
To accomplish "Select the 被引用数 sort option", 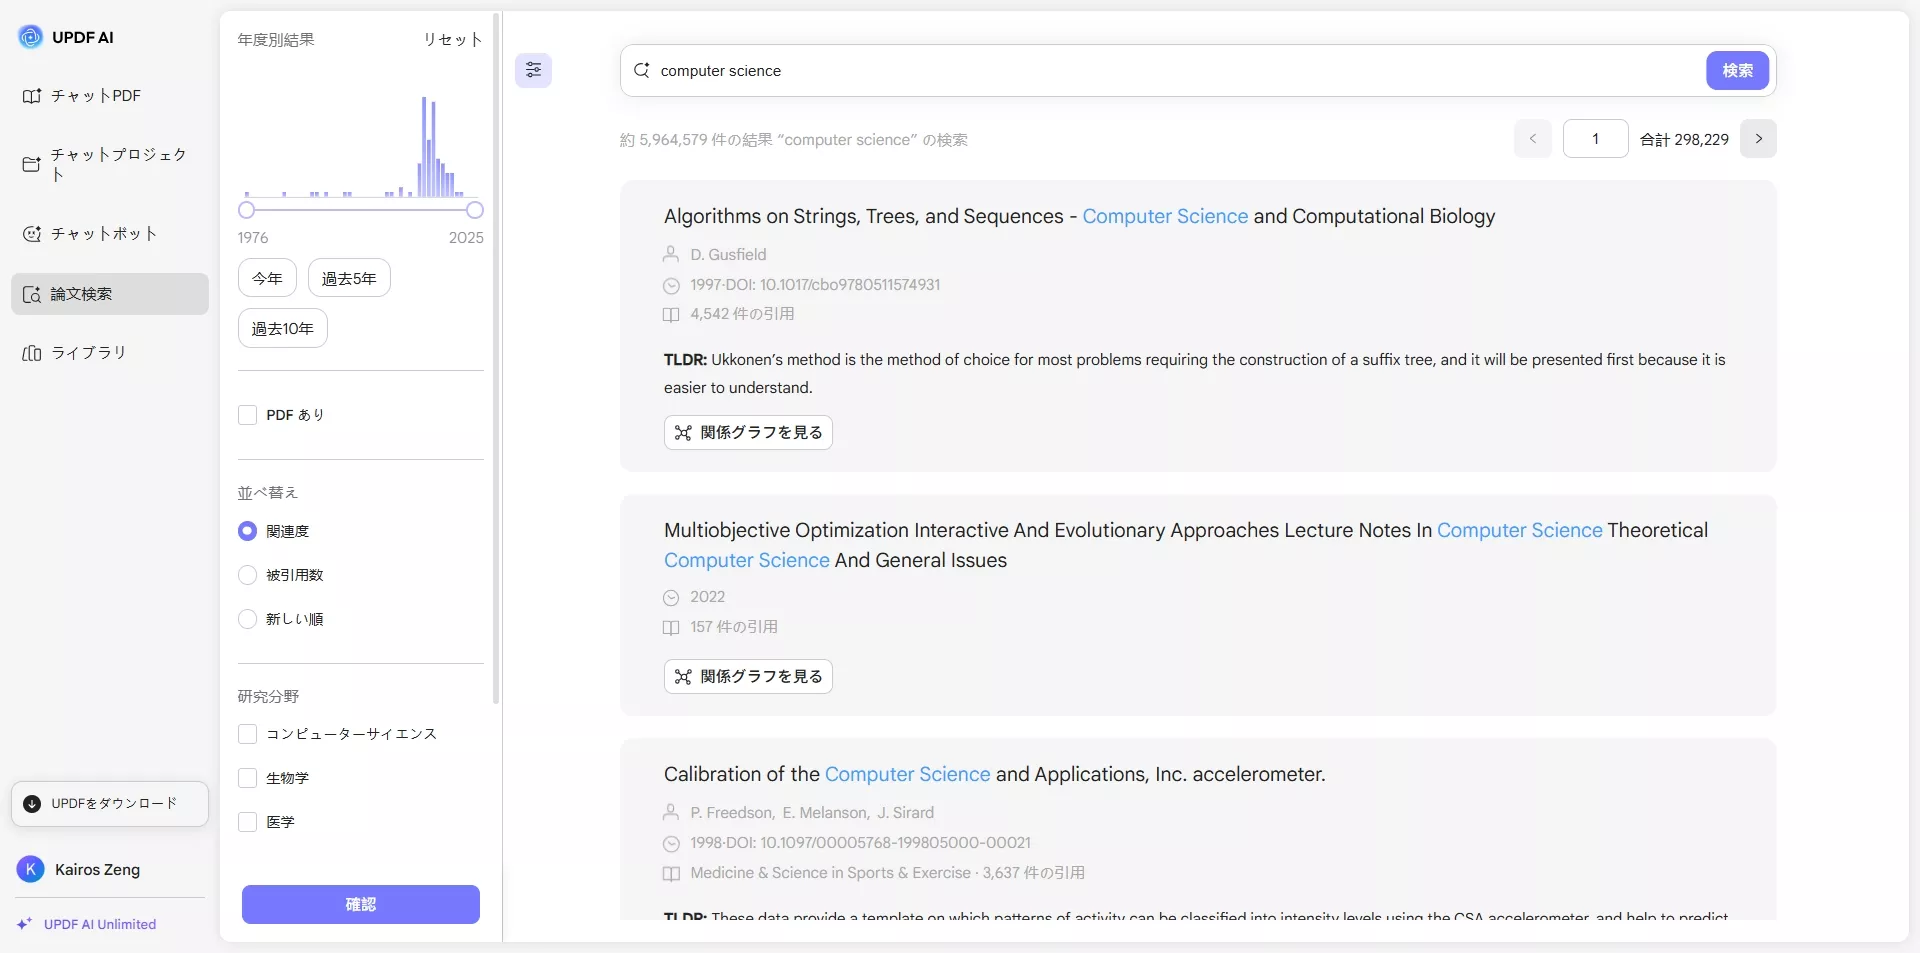I will (x=248, y=575).
